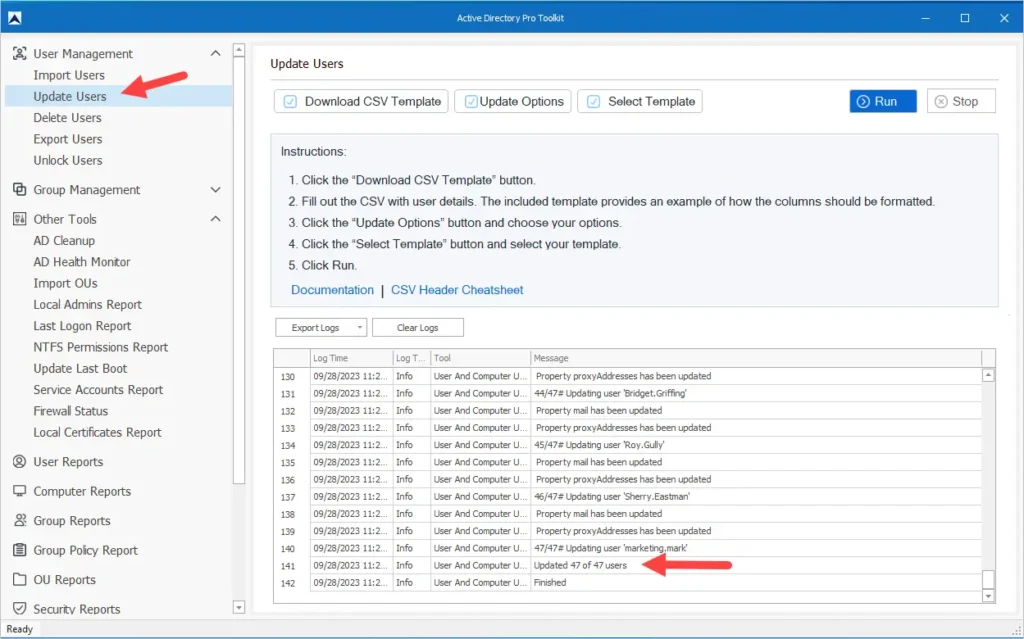Click the Tool column header
Screen dimensions: 1024x639
click(480, 358)
